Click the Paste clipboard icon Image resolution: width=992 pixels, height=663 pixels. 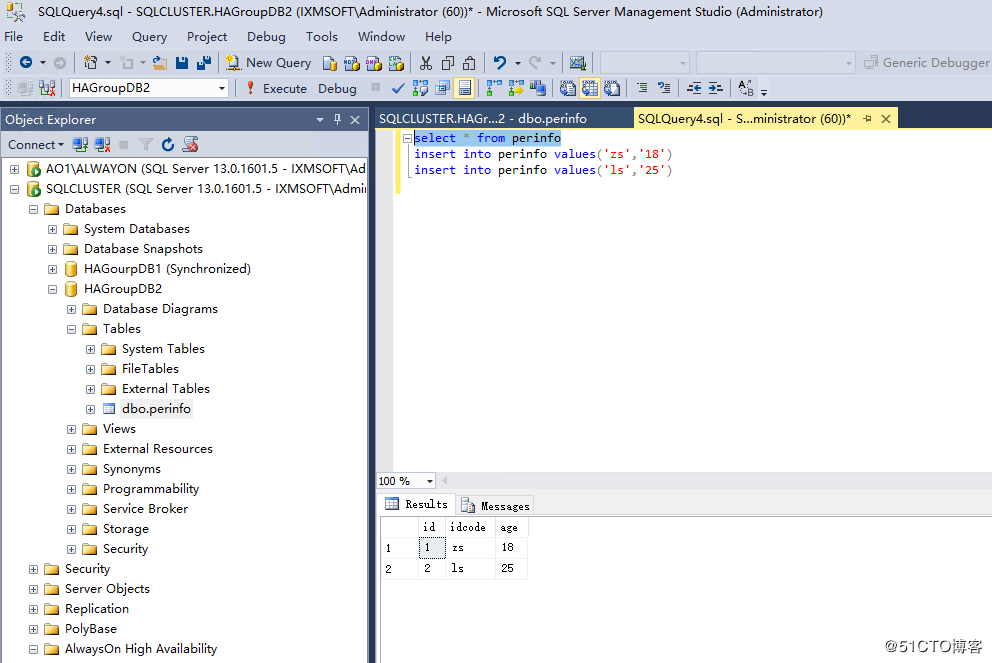tap(470, 62)
